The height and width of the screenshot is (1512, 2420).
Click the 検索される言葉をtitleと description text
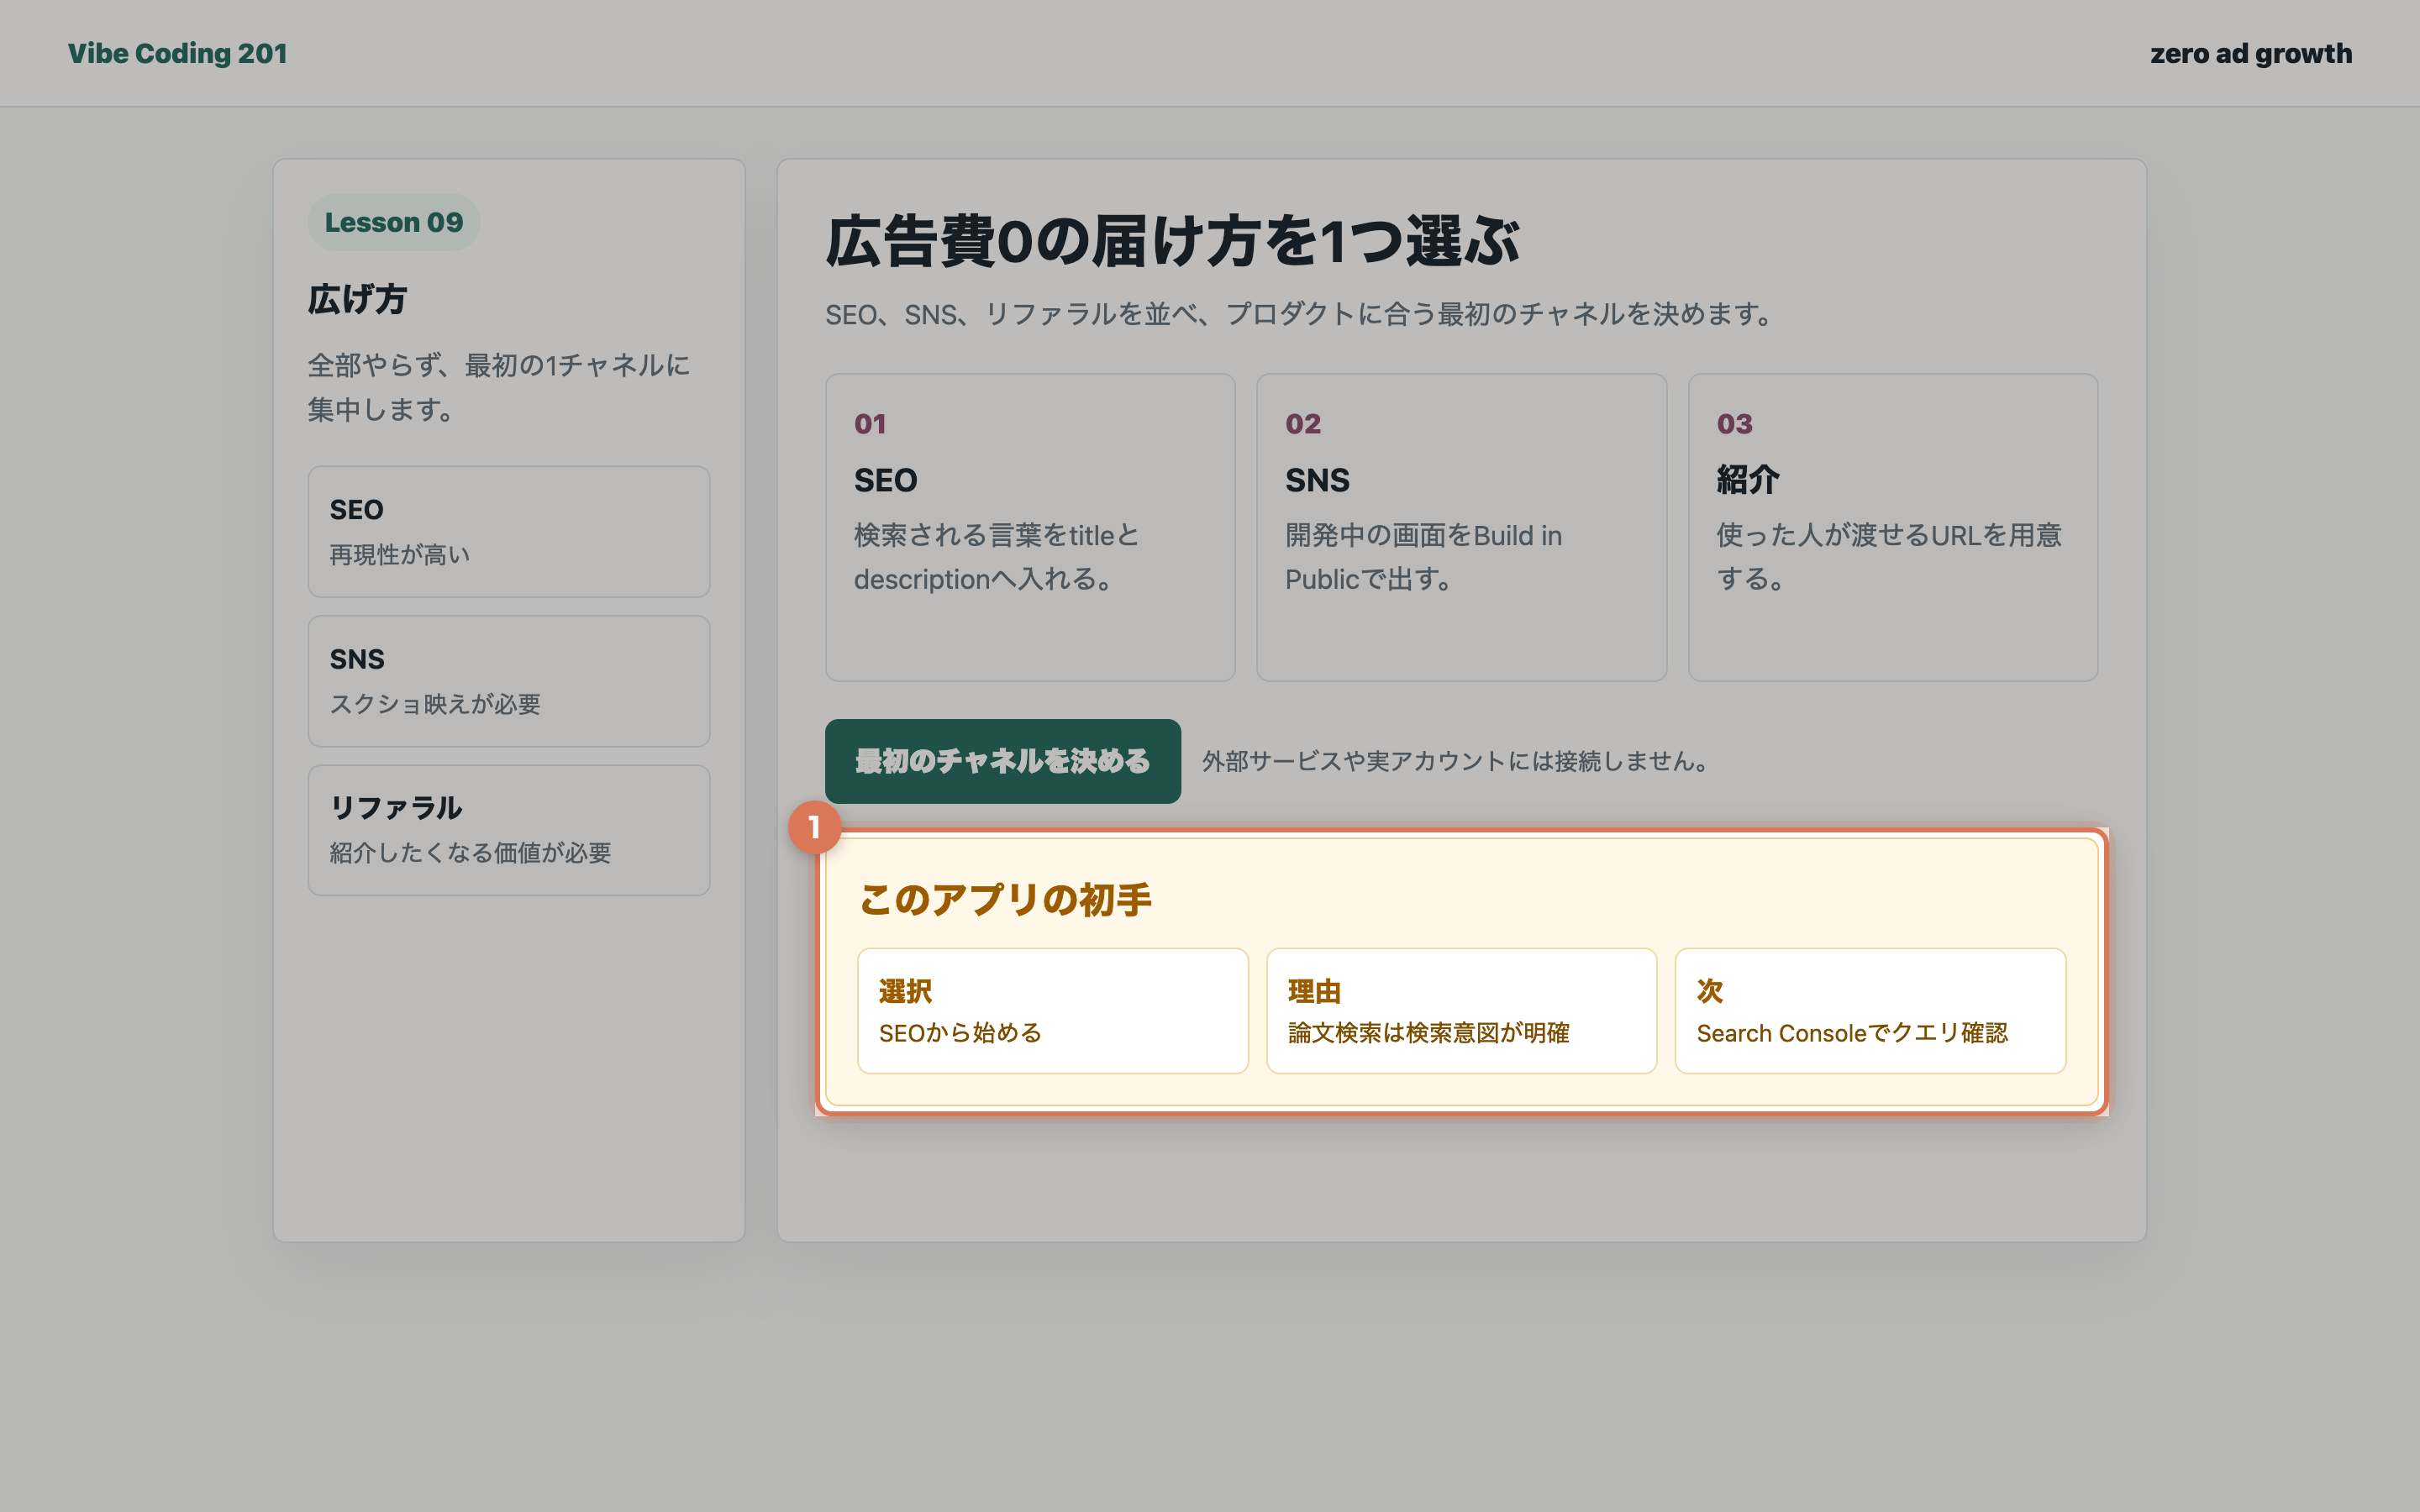click(997, 557)
